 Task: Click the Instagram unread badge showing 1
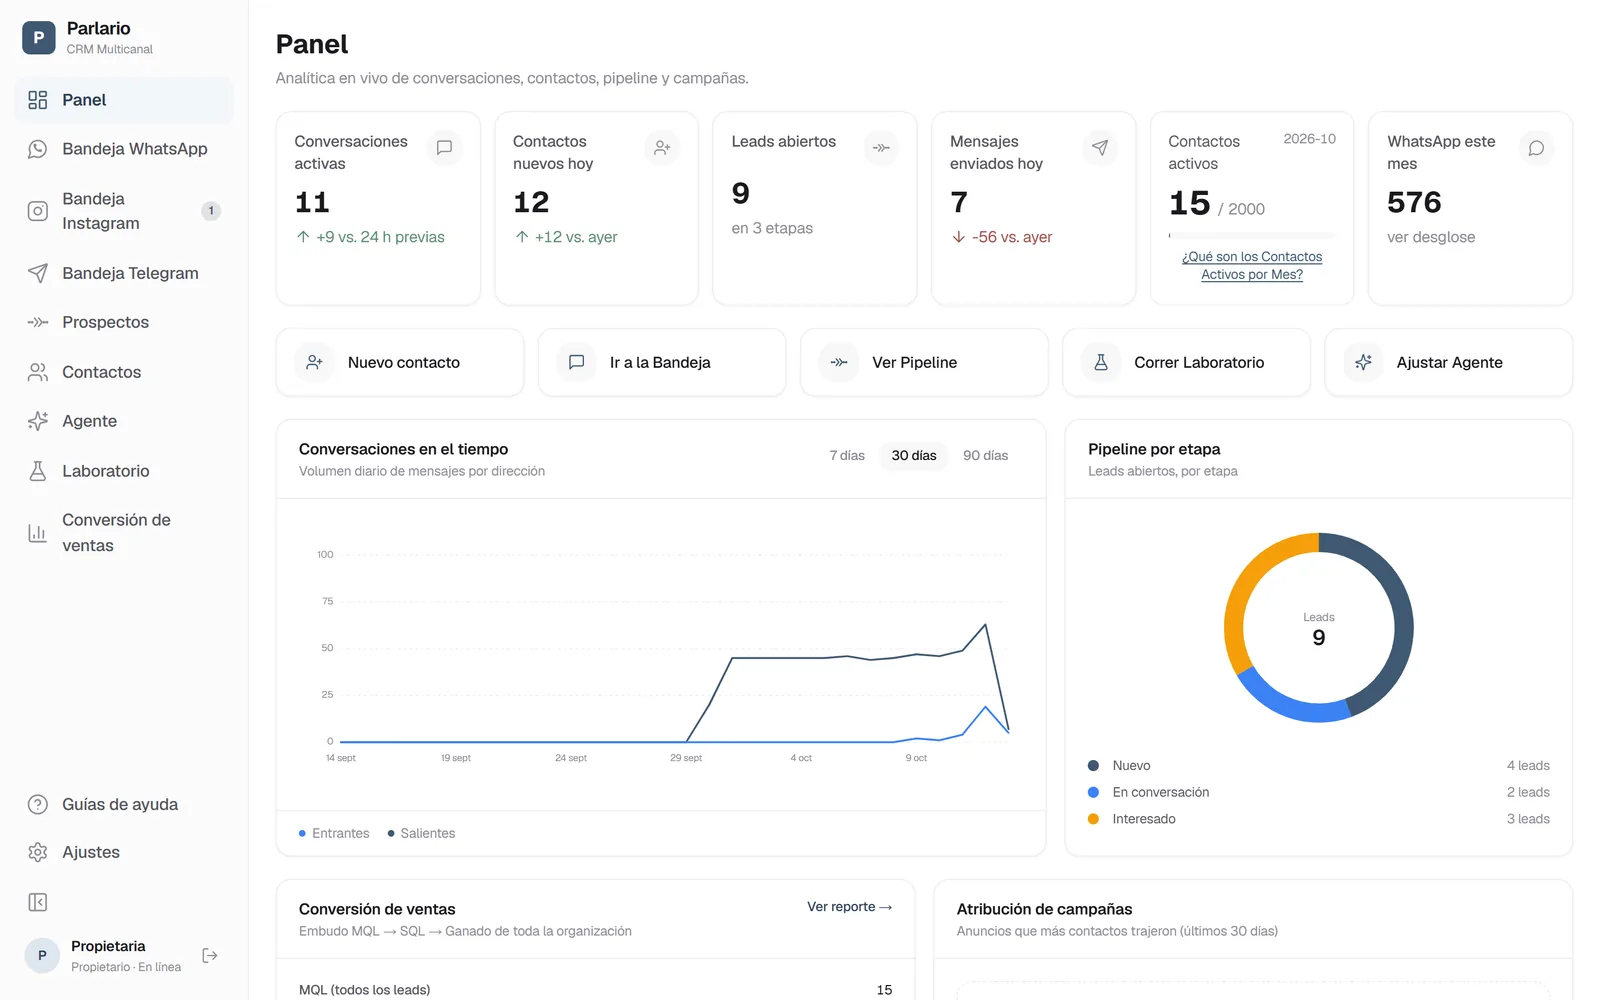click(x=211, y=211)
